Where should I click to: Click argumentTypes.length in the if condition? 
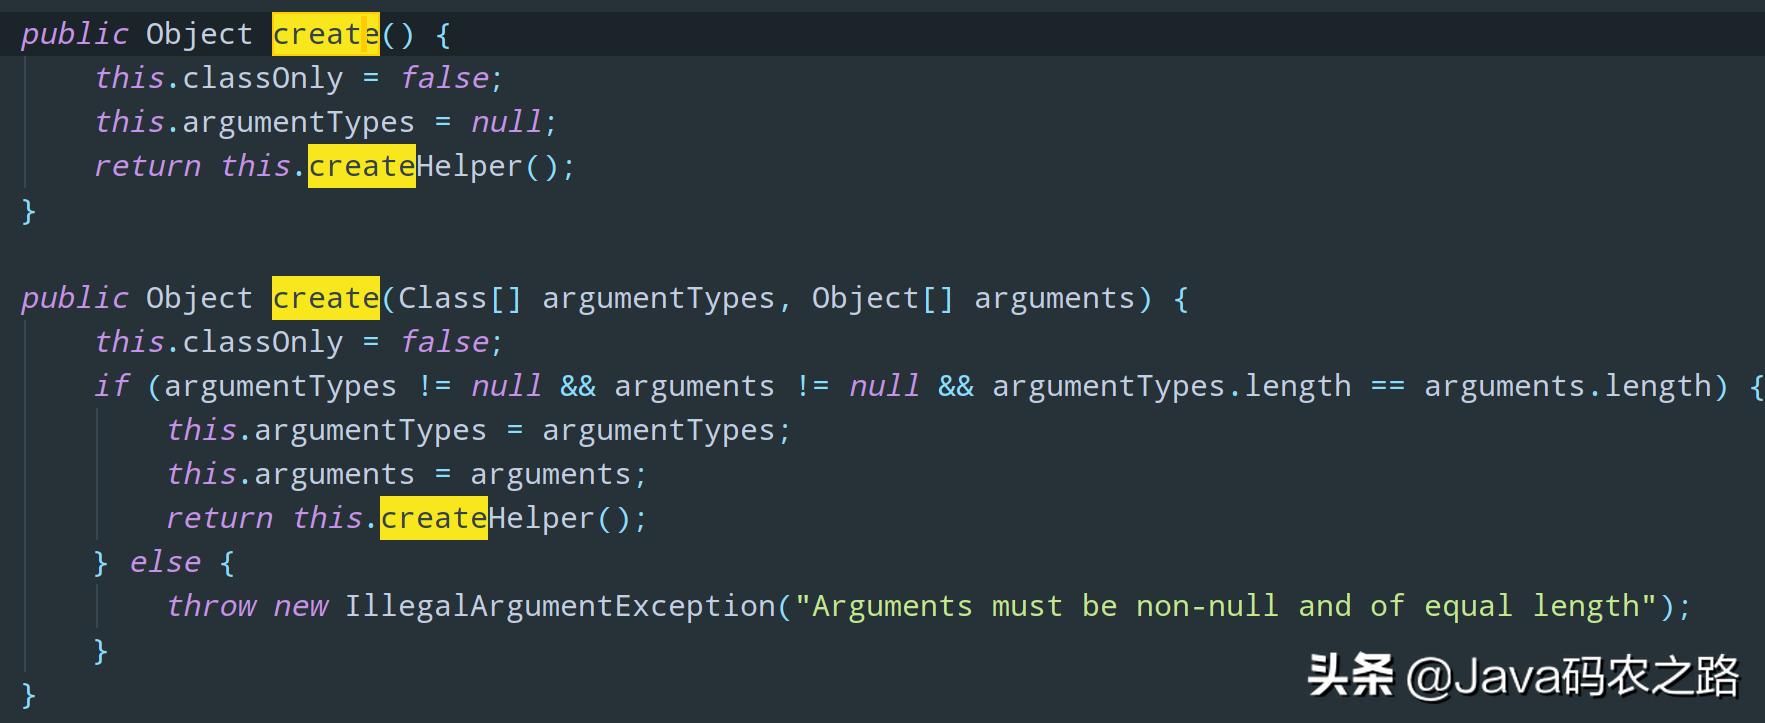click(1171, 387)
